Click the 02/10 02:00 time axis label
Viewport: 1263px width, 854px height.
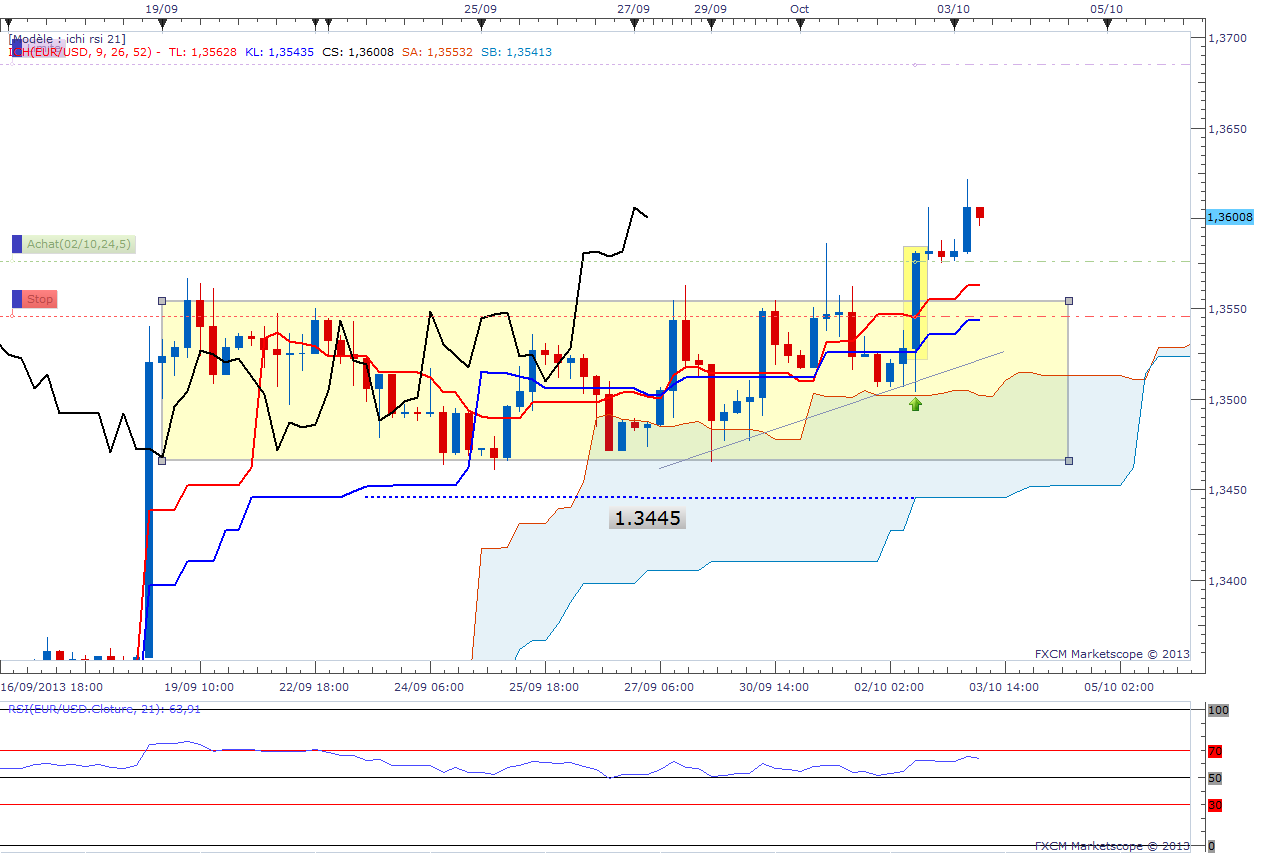pyautogui.click(x=889, y=687)
